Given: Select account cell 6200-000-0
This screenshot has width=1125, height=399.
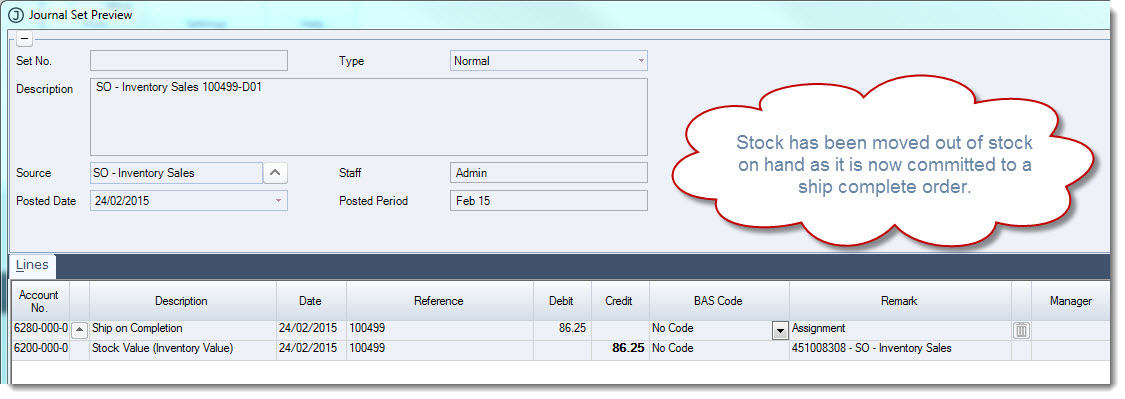Looking at the screenshot, I should coord(40,349).
